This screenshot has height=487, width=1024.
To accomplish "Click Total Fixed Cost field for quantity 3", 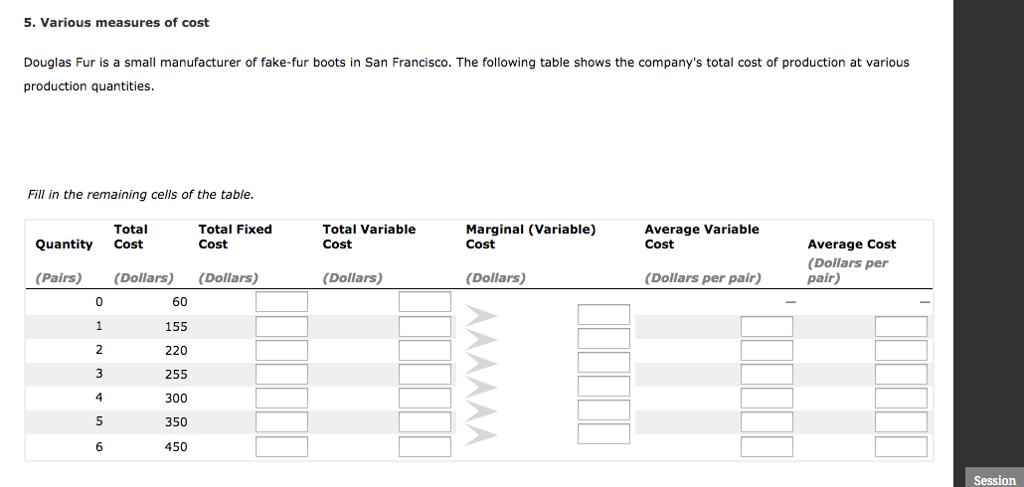I will [x=281, y=374].
